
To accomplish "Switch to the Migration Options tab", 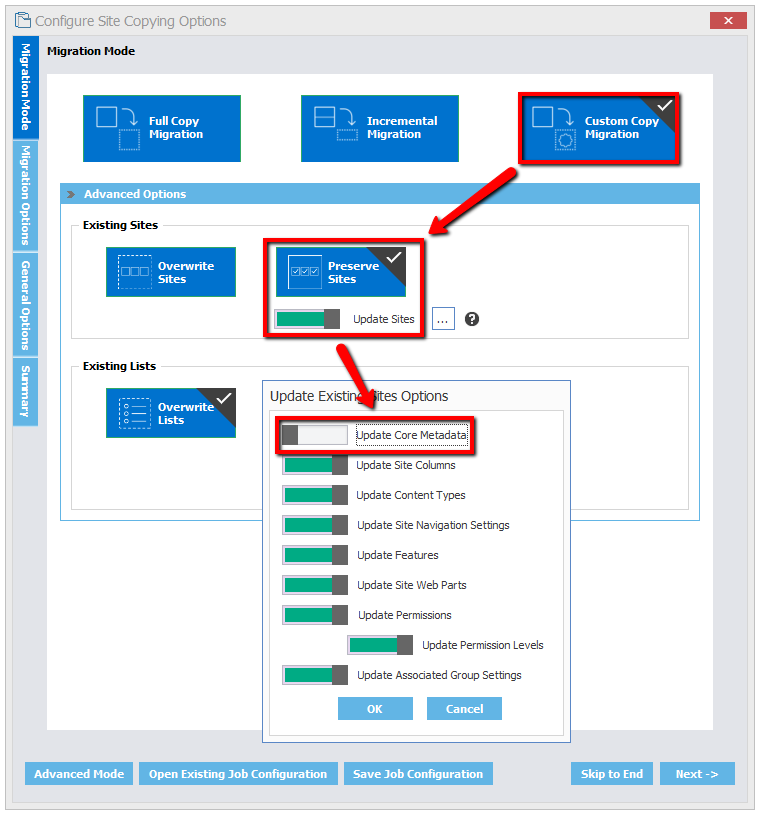I will click(x=26, y=195).
